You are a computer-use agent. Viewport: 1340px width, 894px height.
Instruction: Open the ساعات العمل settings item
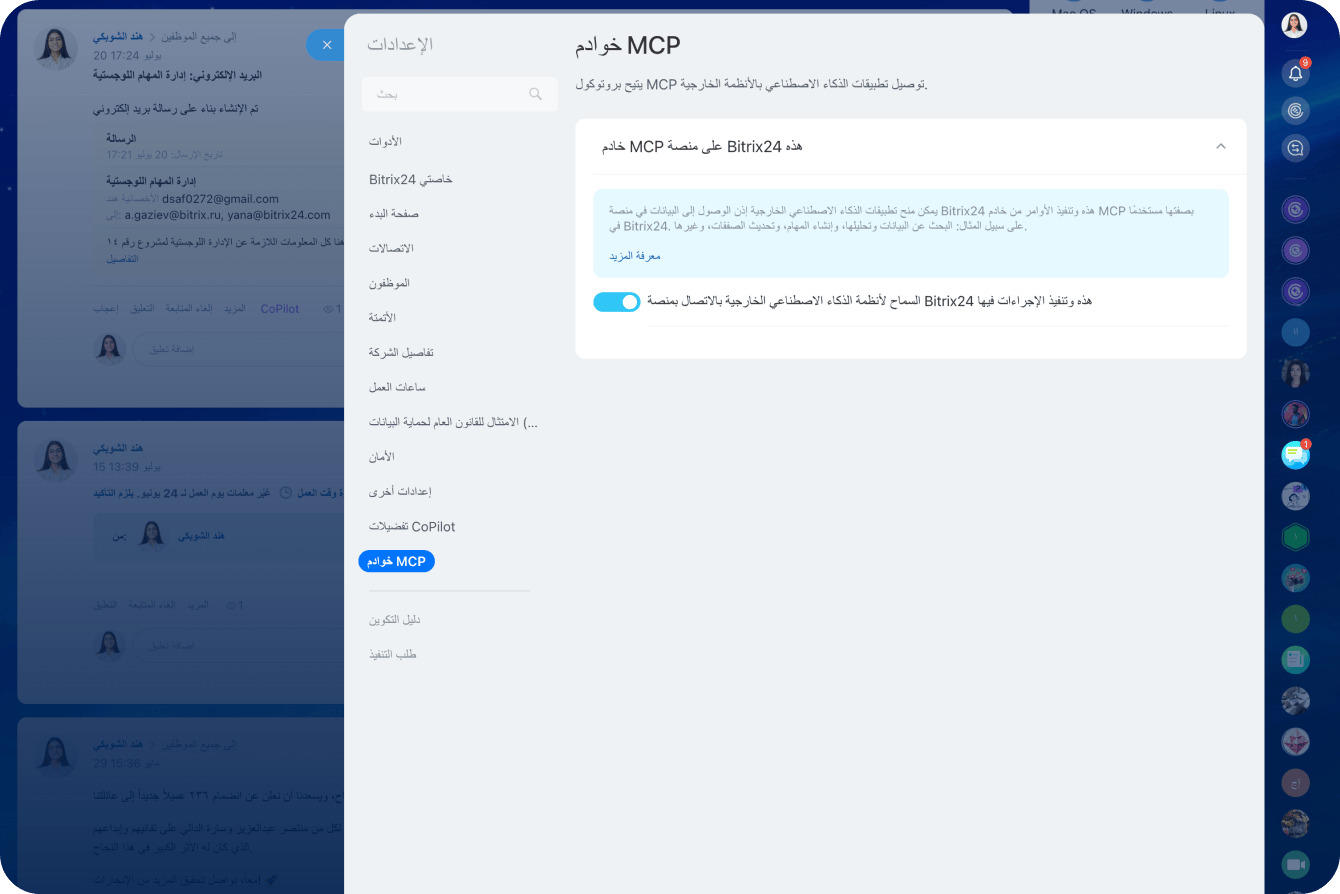tap(397, 387)
